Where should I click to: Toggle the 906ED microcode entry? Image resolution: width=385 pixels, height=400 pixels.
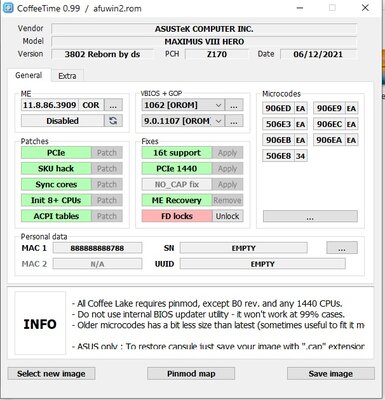tap(285, 108)
